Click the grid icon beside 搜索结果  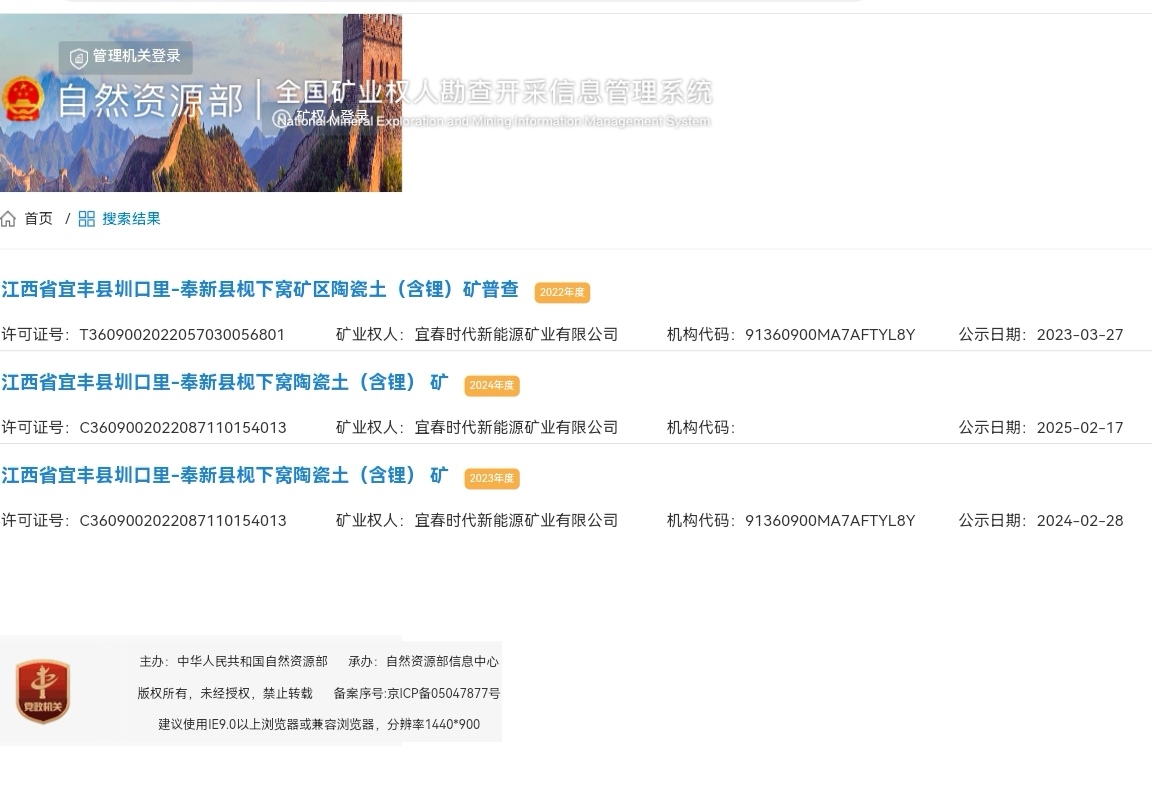click(x=87, y=219)
